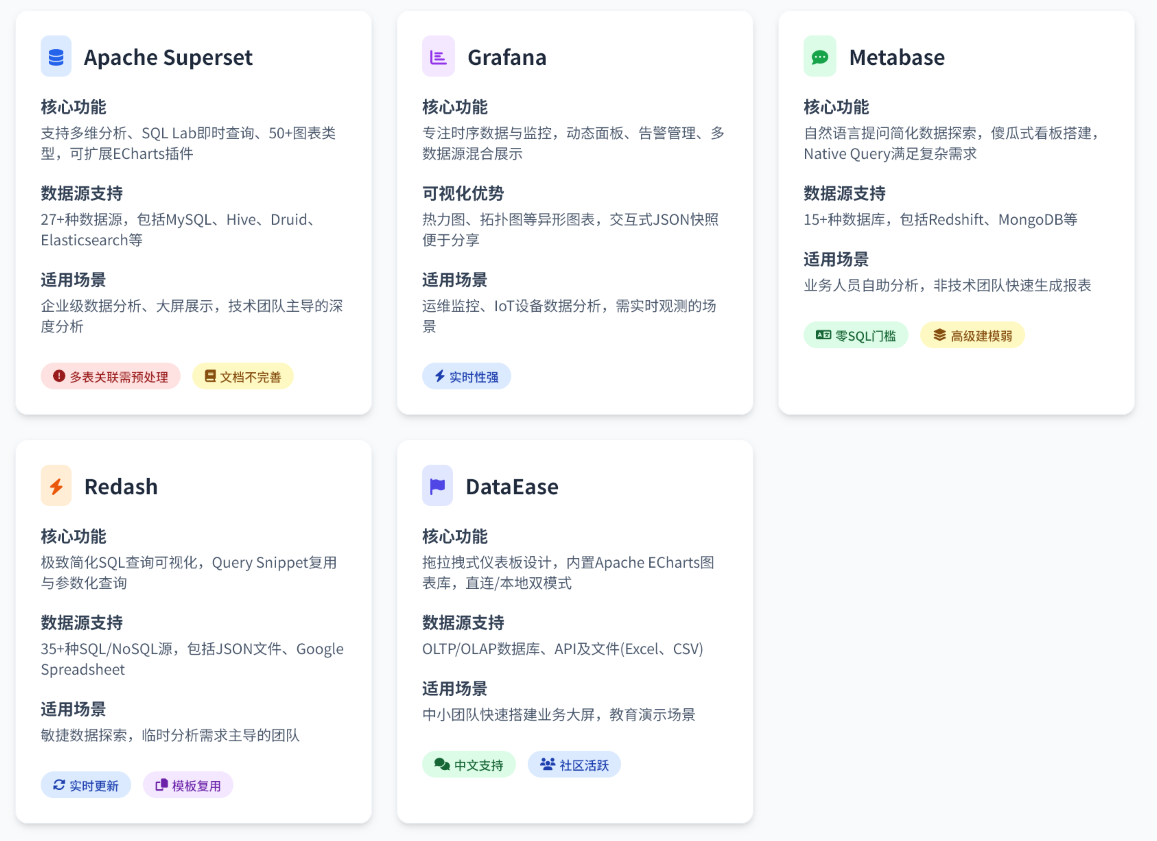Click the chat icon in 中文支持 tag
Image resolution: width=1157 pixels, height=841 pixels.
click(x=442, y=764)
